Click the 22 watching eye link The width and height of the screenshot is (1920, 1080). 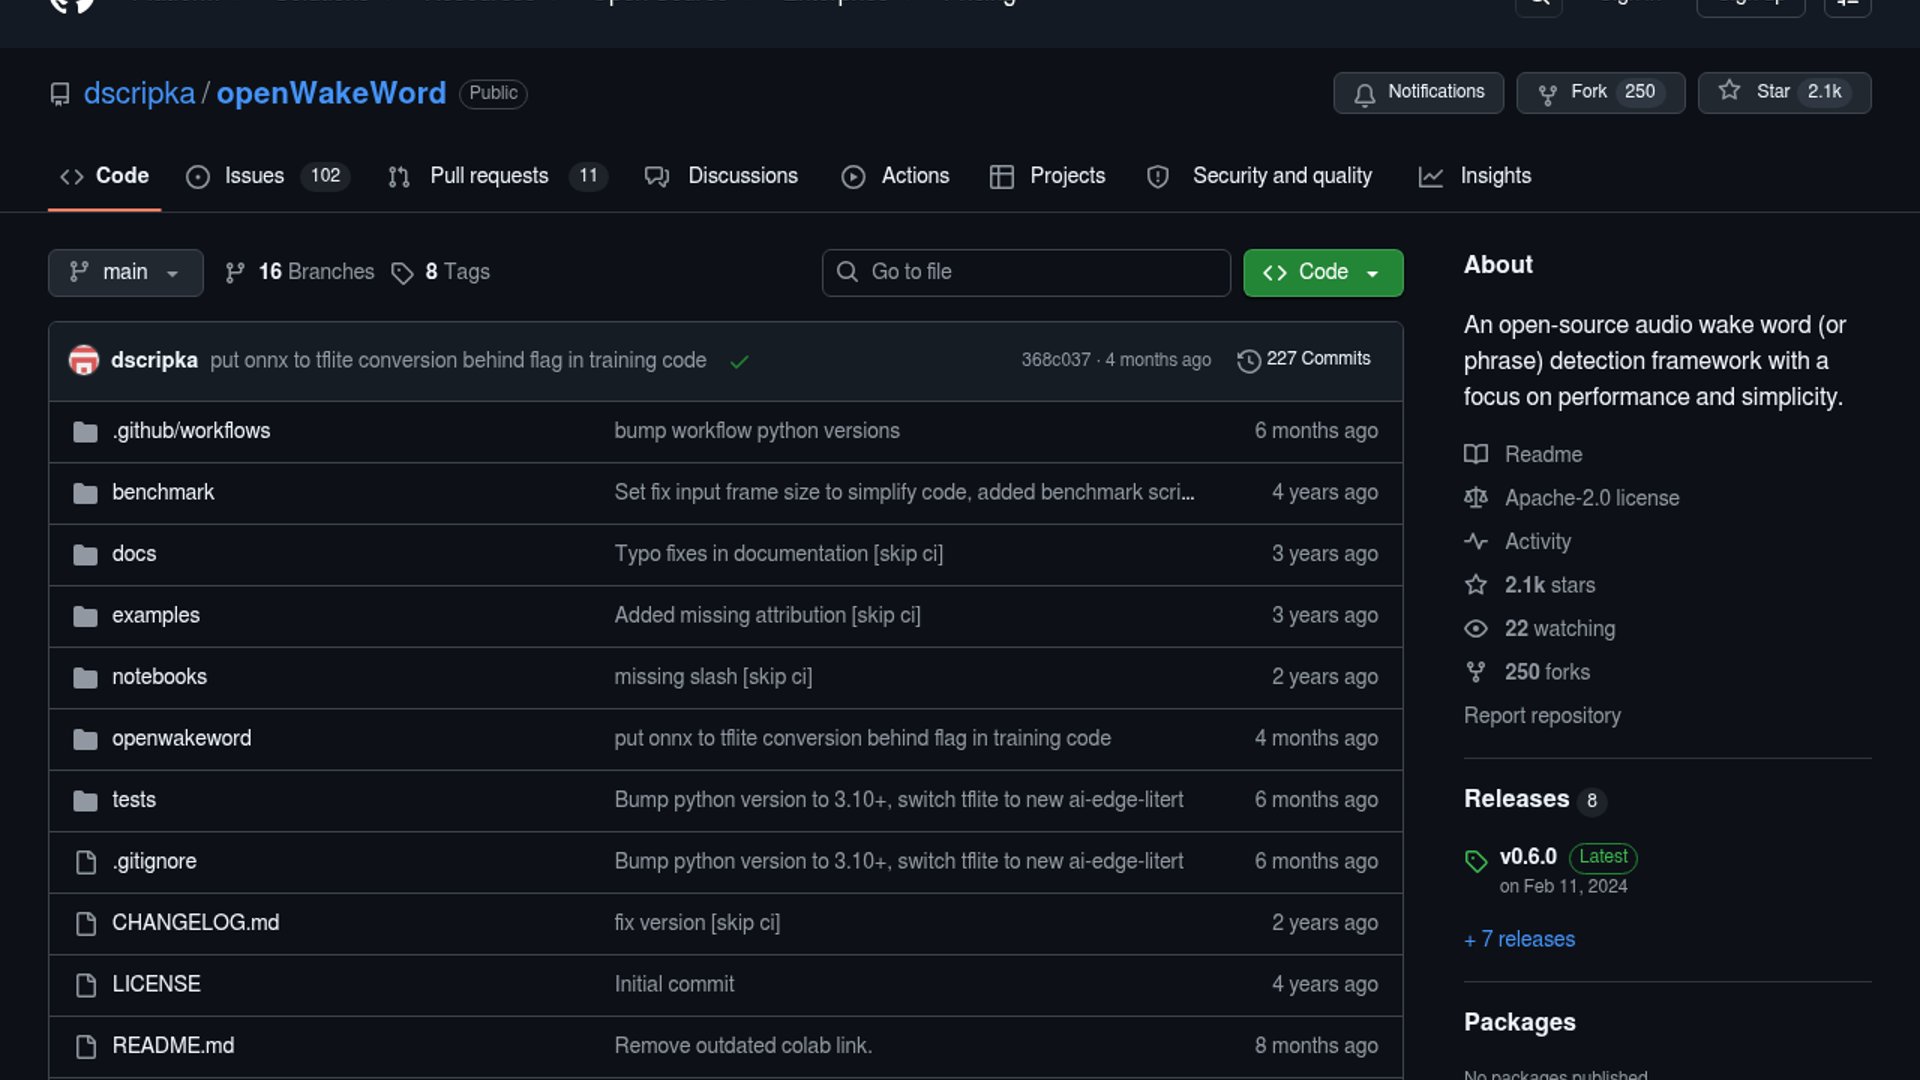[1559, 628]
